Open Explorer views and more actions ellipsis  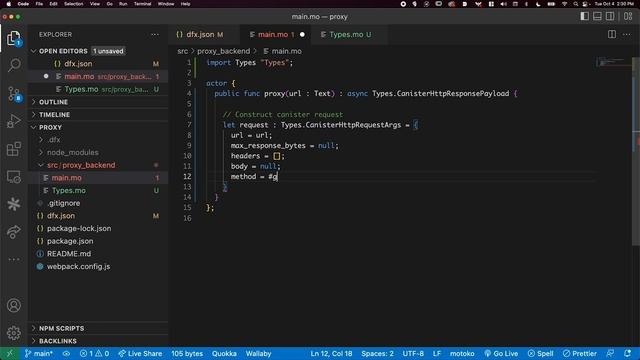(x=155, y=35)
